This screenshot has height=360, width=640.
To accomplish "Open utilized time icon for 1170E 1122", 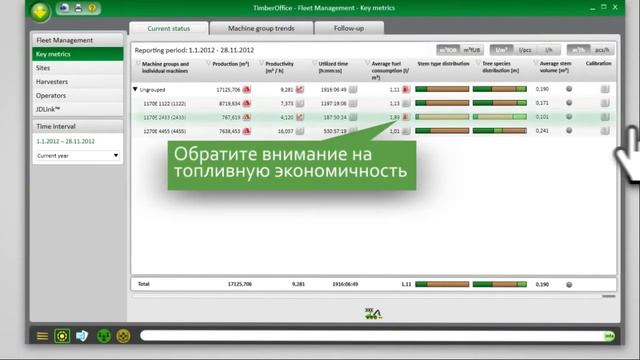I will 353,103.
